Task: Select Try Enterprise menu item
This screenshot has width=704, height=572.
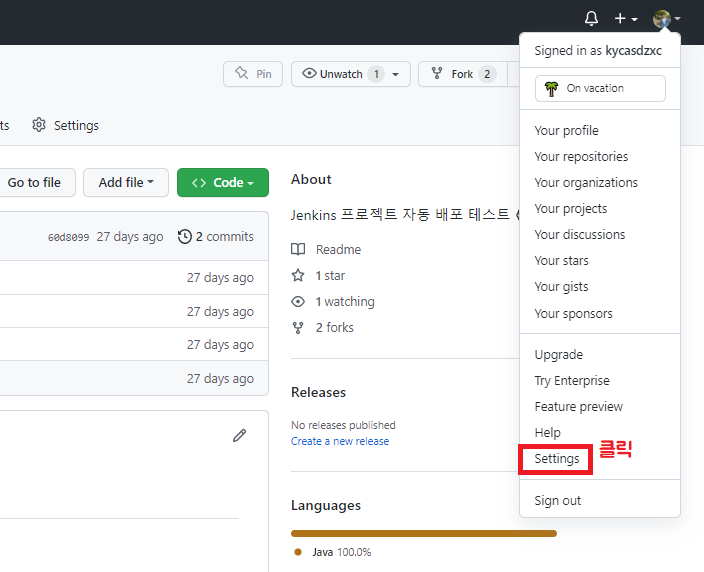Action: [x=572, y=381]
